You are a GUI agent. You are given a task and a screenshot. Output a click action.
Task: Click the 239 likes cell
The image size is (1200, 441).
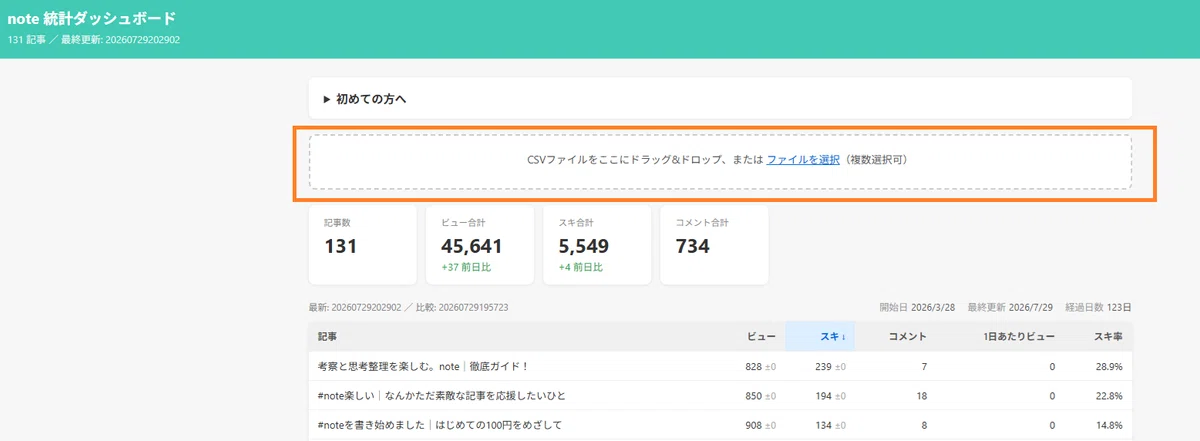tap(830, 367)
